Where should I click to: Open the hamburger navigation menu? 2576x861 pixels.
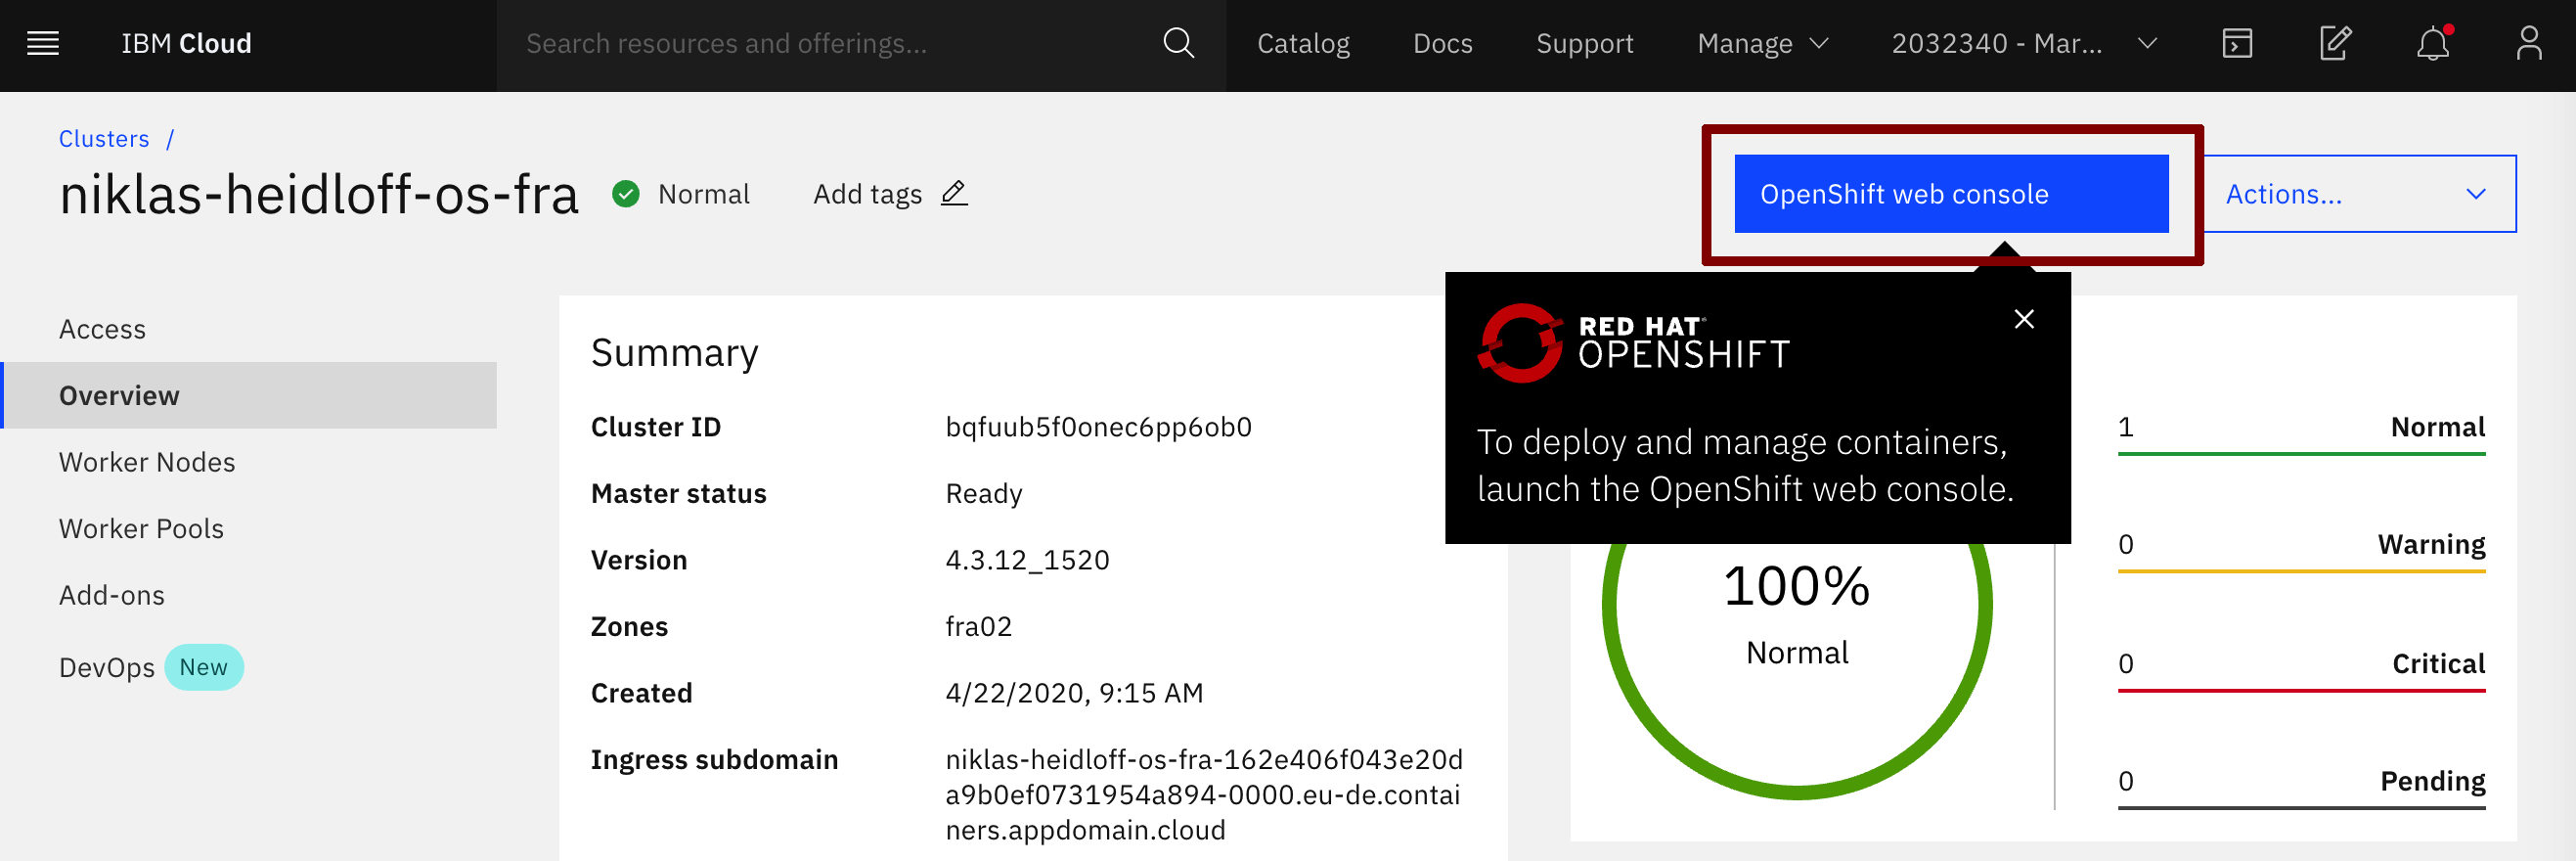pos(43,44)
